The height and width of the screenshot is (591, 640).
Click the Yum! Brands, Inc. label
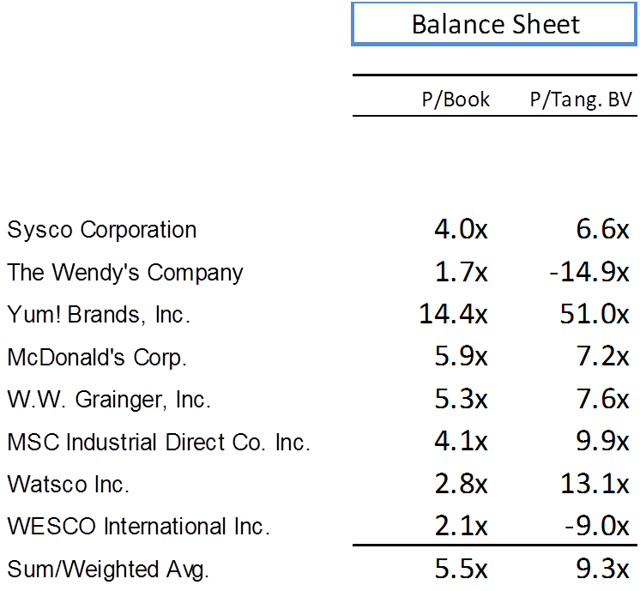(99, 315)
